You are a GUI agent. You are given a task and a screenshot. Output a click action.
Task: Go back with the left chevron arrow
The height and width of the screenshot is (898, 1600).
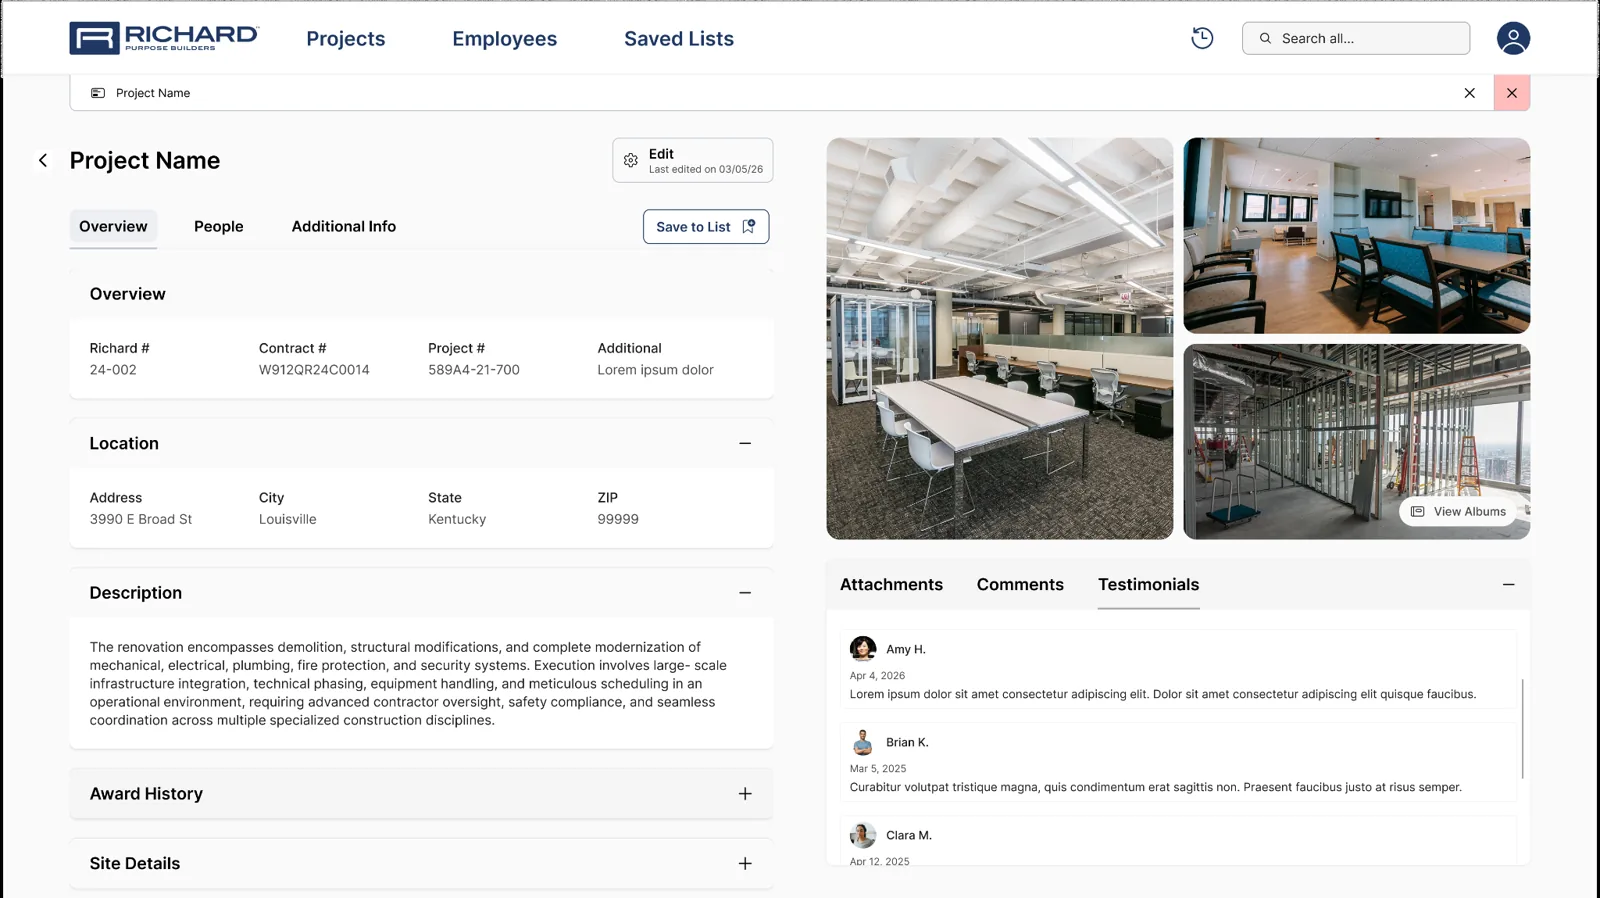point(43,160)
